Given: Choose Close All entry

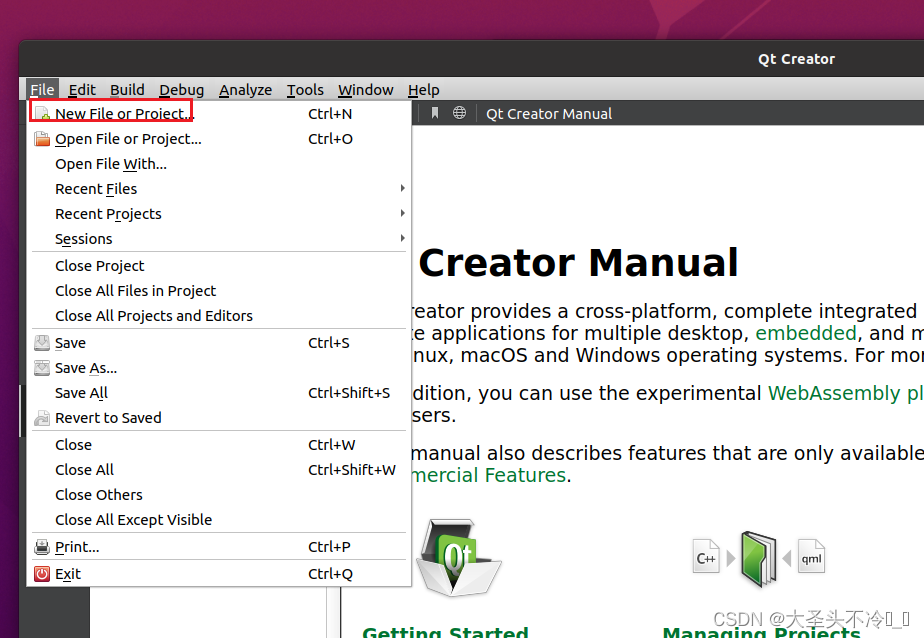Looking at the screenshot, I should (219, 470).
